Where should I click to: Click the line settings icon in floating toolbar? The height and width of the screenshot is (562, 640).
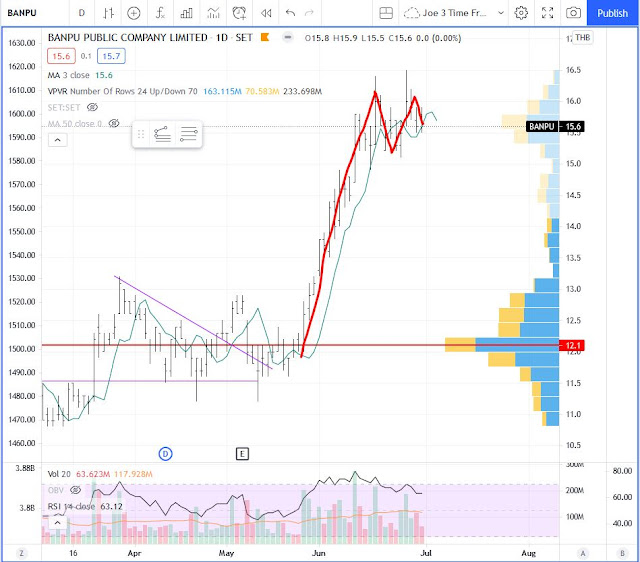[189, 134]
